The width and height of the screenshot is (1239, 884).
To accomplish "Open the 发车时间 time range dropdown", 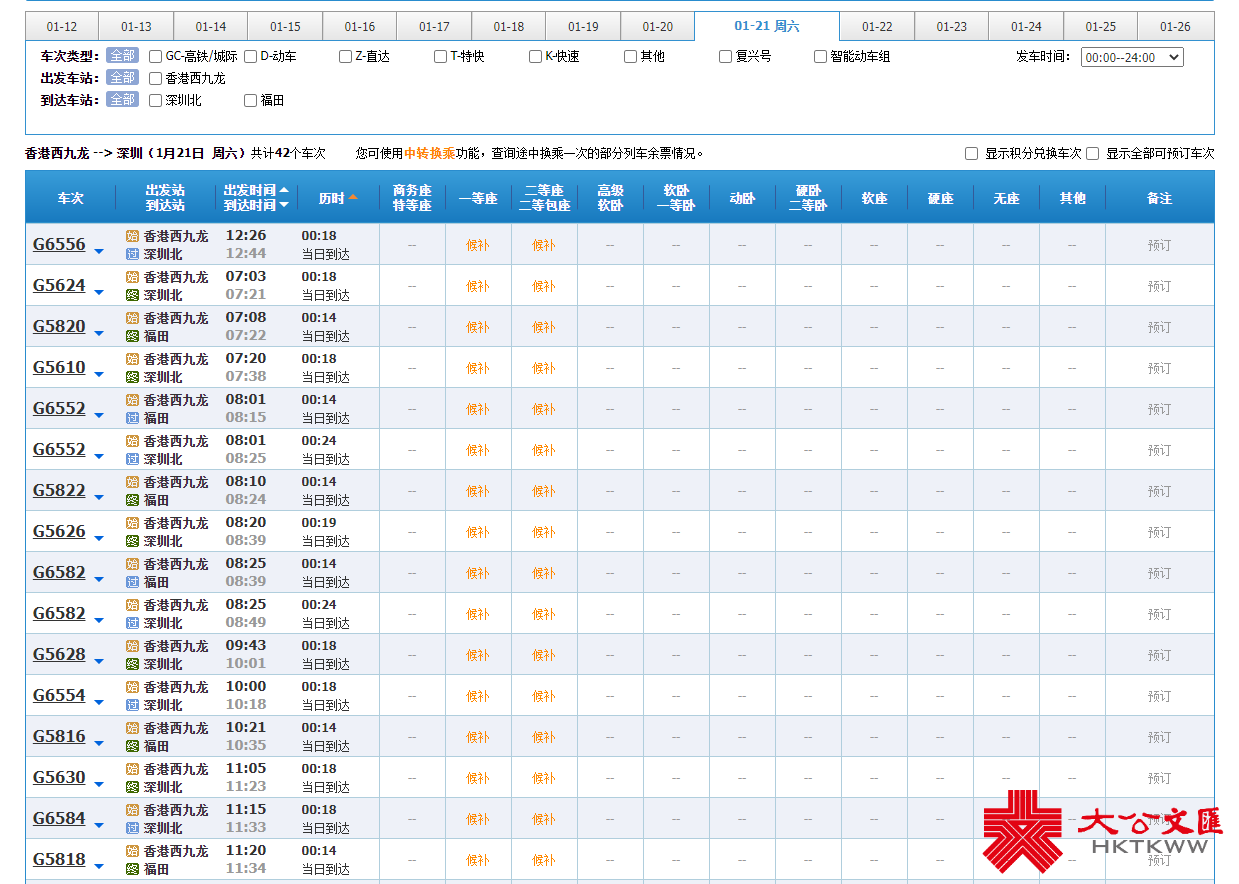I will tap(1131, 57).
